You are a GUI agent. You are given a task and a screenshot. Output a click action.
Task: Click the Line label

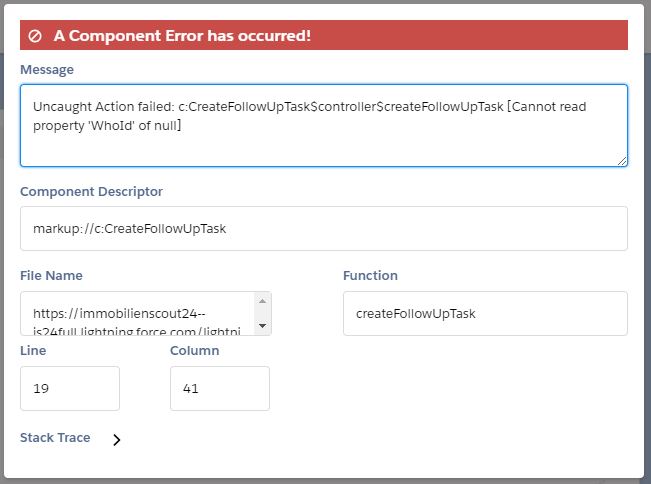click(x=33, y=350)
